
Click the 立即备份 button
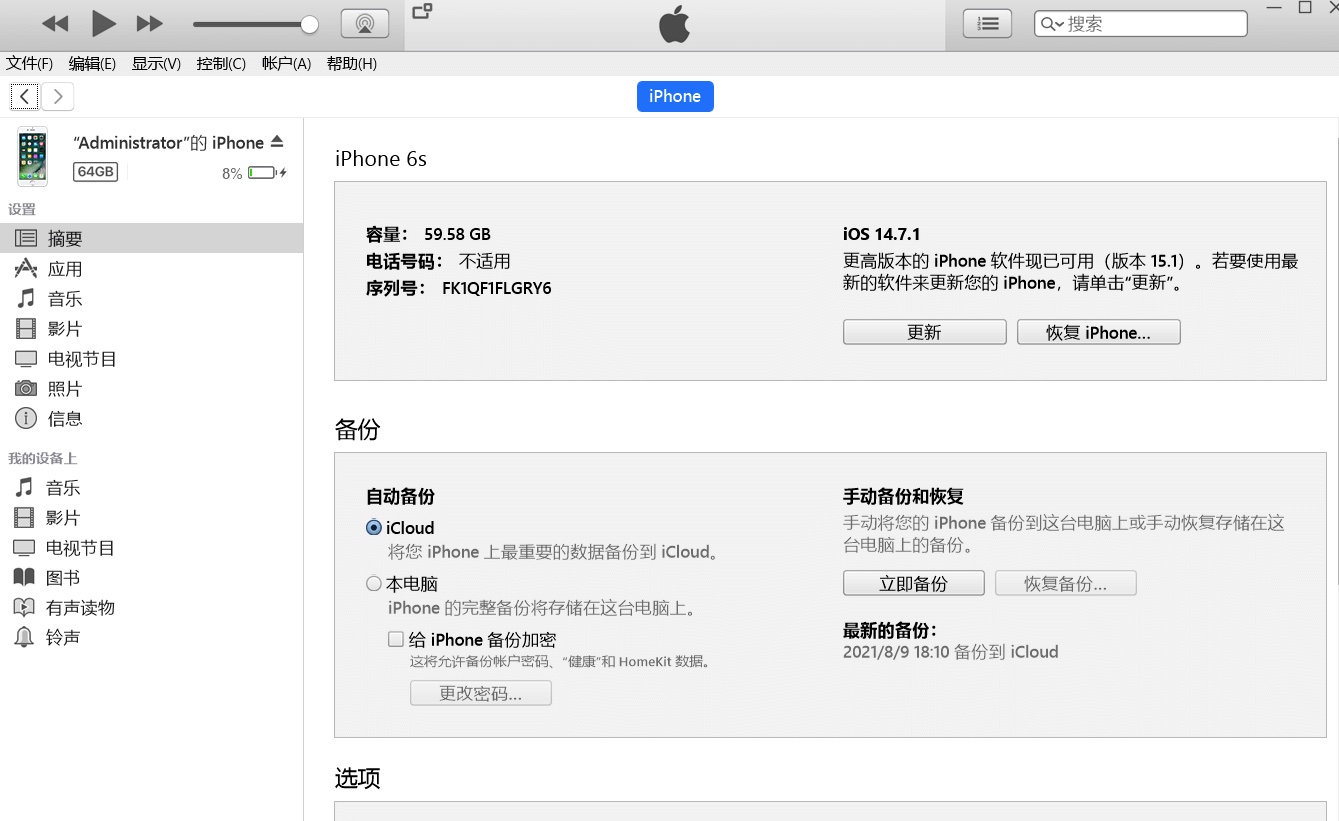(913, 583)
